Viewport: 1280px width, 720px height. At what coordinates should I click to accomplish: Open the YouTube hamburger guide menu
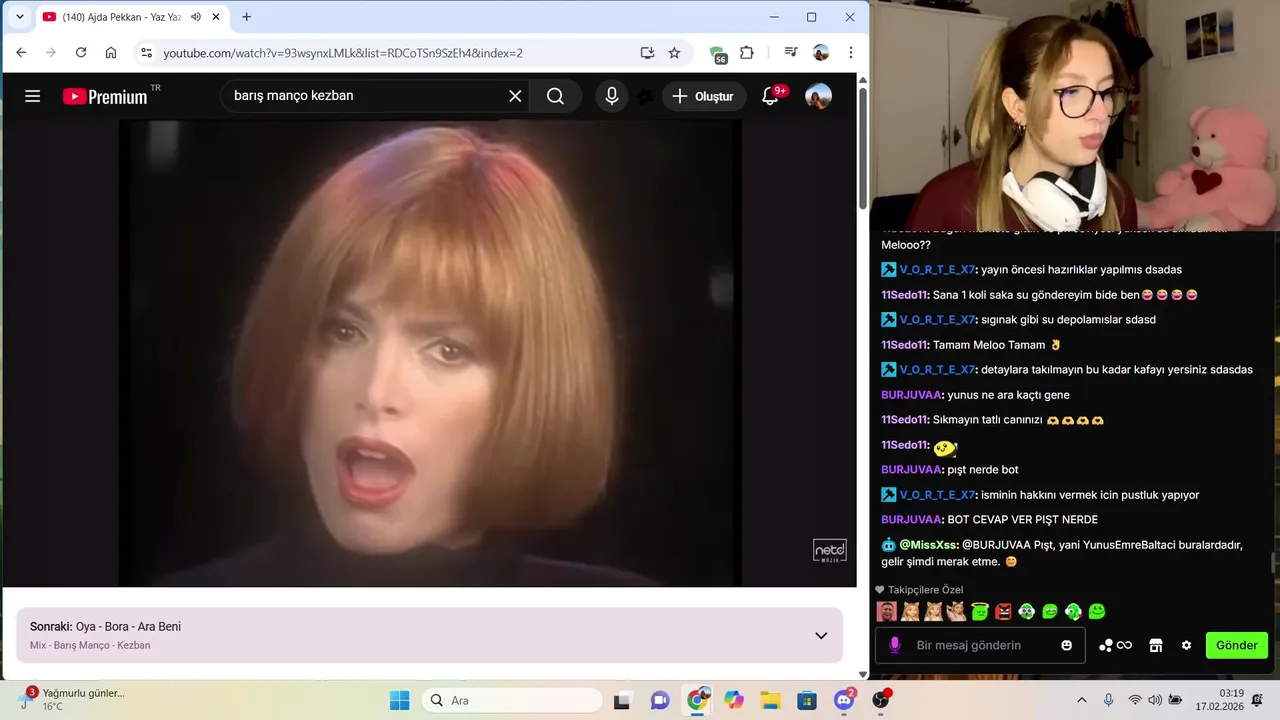coord(33,96)
